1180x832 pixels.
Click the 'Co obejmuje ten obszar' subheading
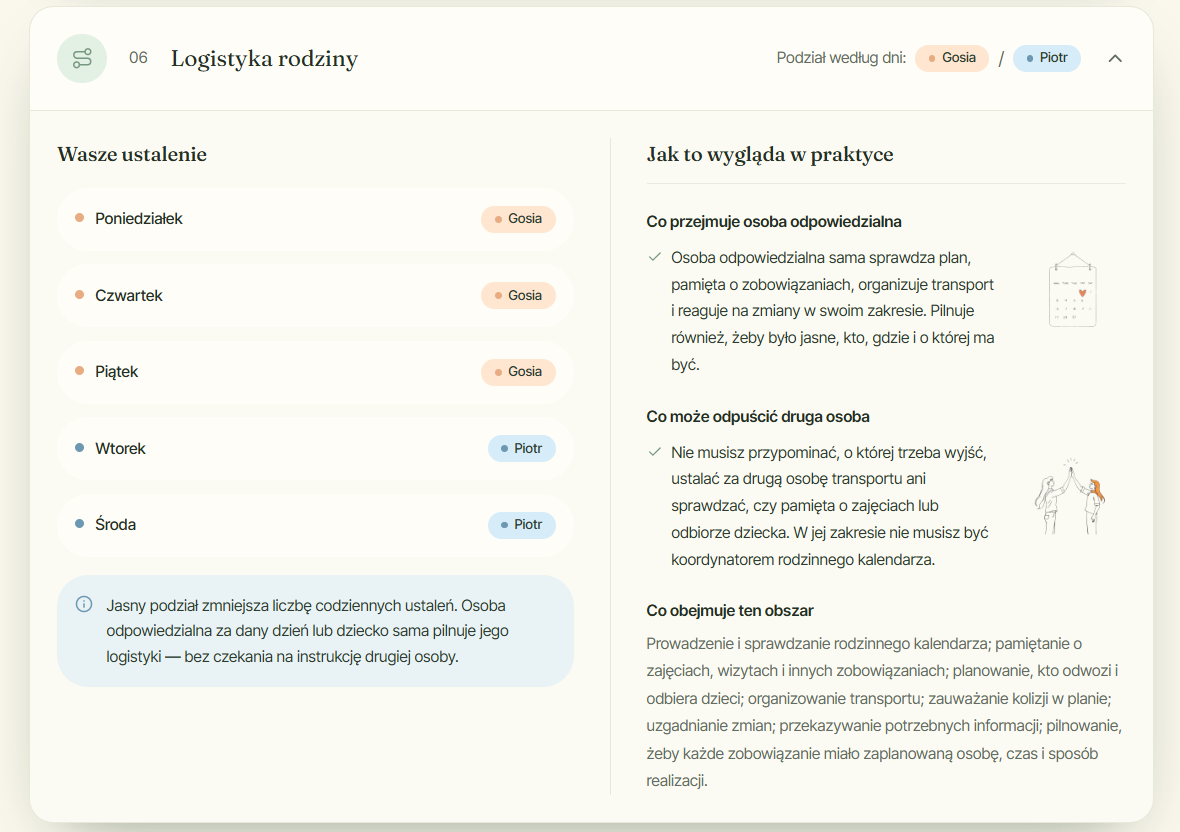click(730, 611)
